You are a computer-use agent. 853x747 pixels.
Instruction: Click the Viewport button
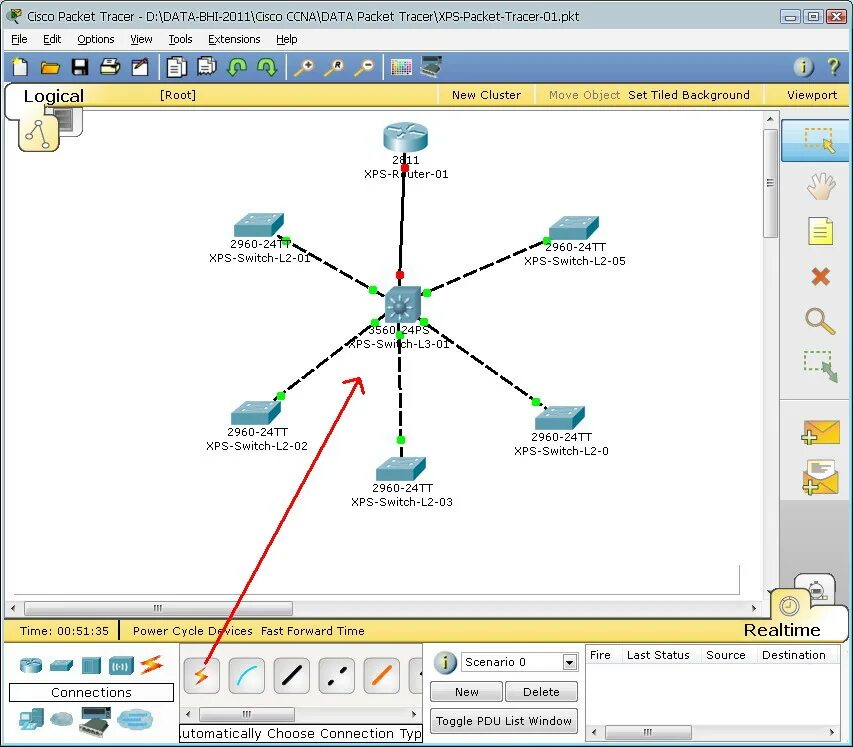tap(812, 95)
